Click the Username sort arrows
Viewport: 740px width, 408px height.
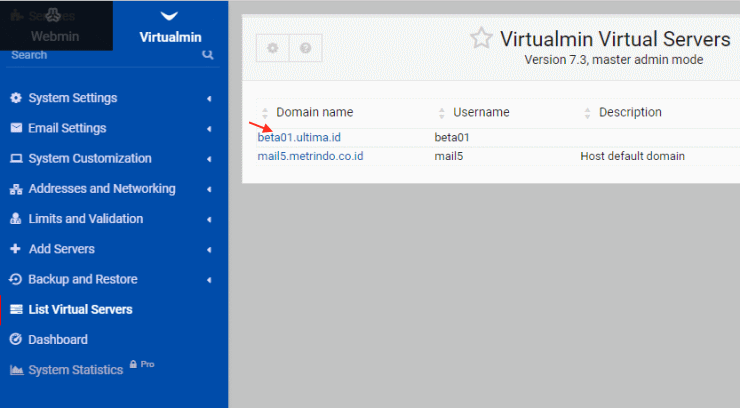pyautogui.click(x=442, y=113)
